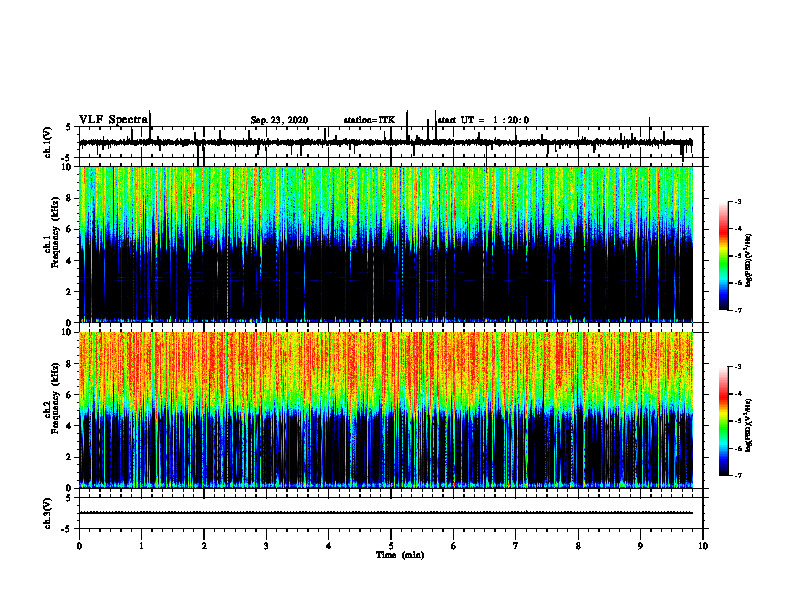Screen dimensions: 792x612
Task: Click the time axis tick label "6"
Action: coord(454,546)
